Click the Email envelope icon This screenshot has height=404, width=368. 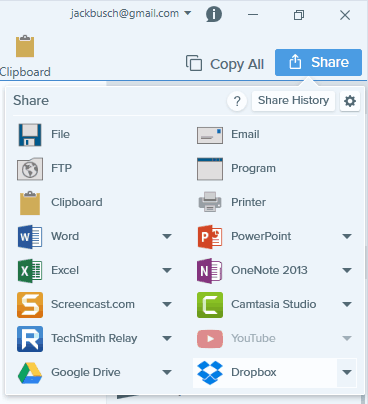coord(210,135)
